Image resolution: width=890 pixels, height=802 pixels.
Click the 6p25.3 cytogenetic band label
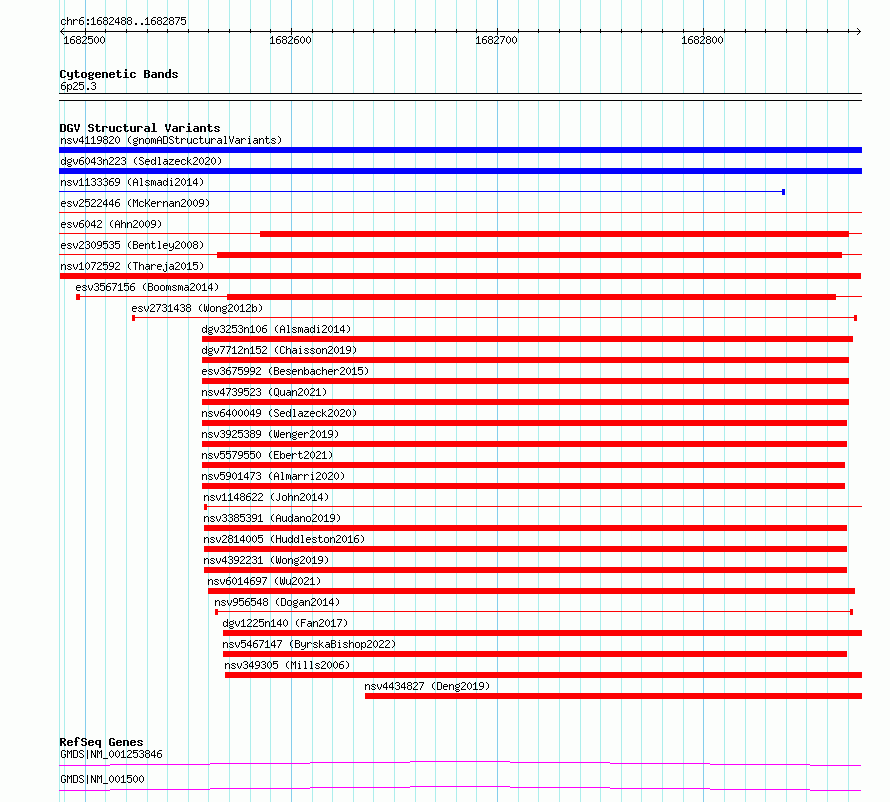pyautogui.click(x=78, y=86)
